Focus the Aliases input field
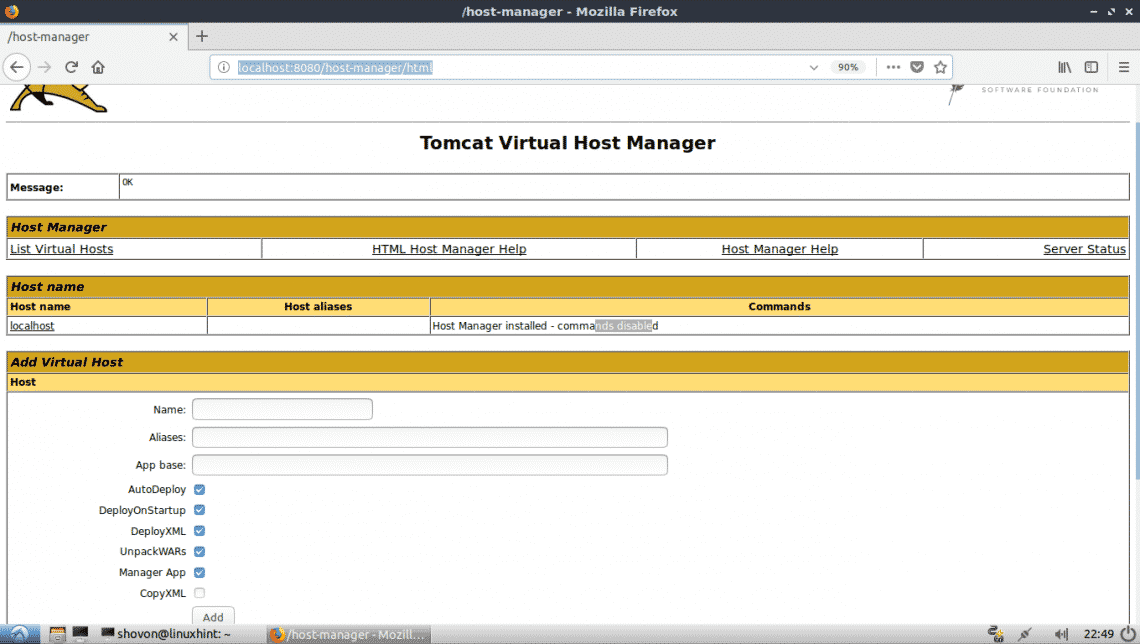 [x=430, y=437]
